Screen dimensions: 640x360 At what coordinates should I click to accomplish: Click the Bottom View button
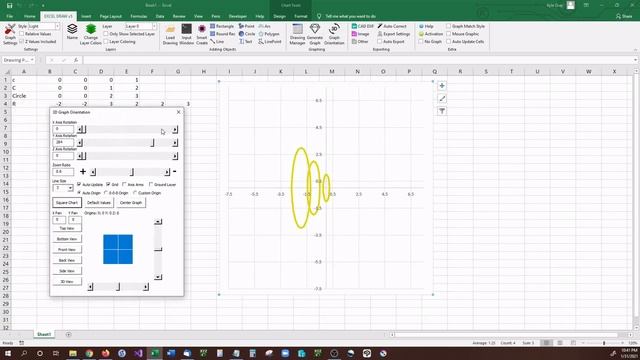[67, 239]
